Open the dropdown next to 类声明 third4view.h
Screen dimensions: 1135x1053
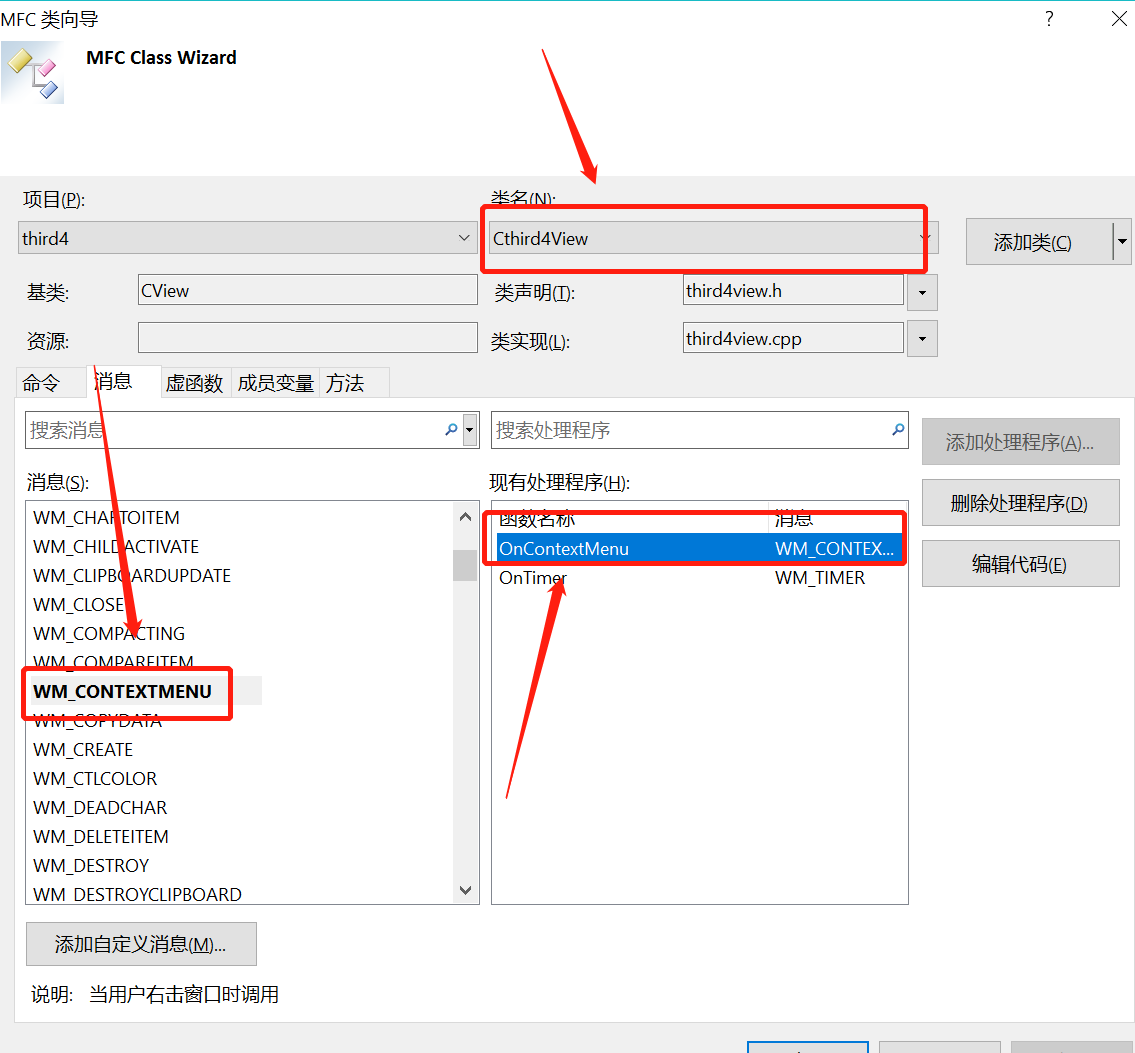921,292
